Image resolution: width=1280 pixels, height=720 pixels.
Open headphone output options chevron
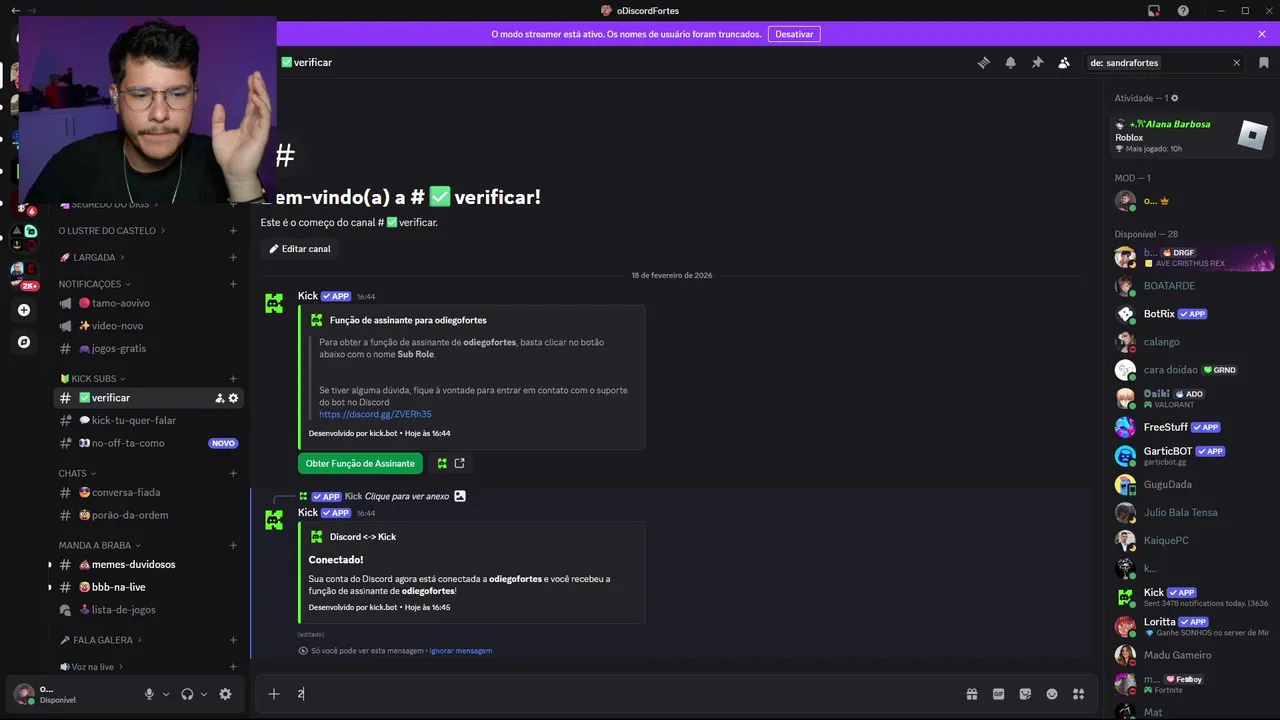coord(204,694)
